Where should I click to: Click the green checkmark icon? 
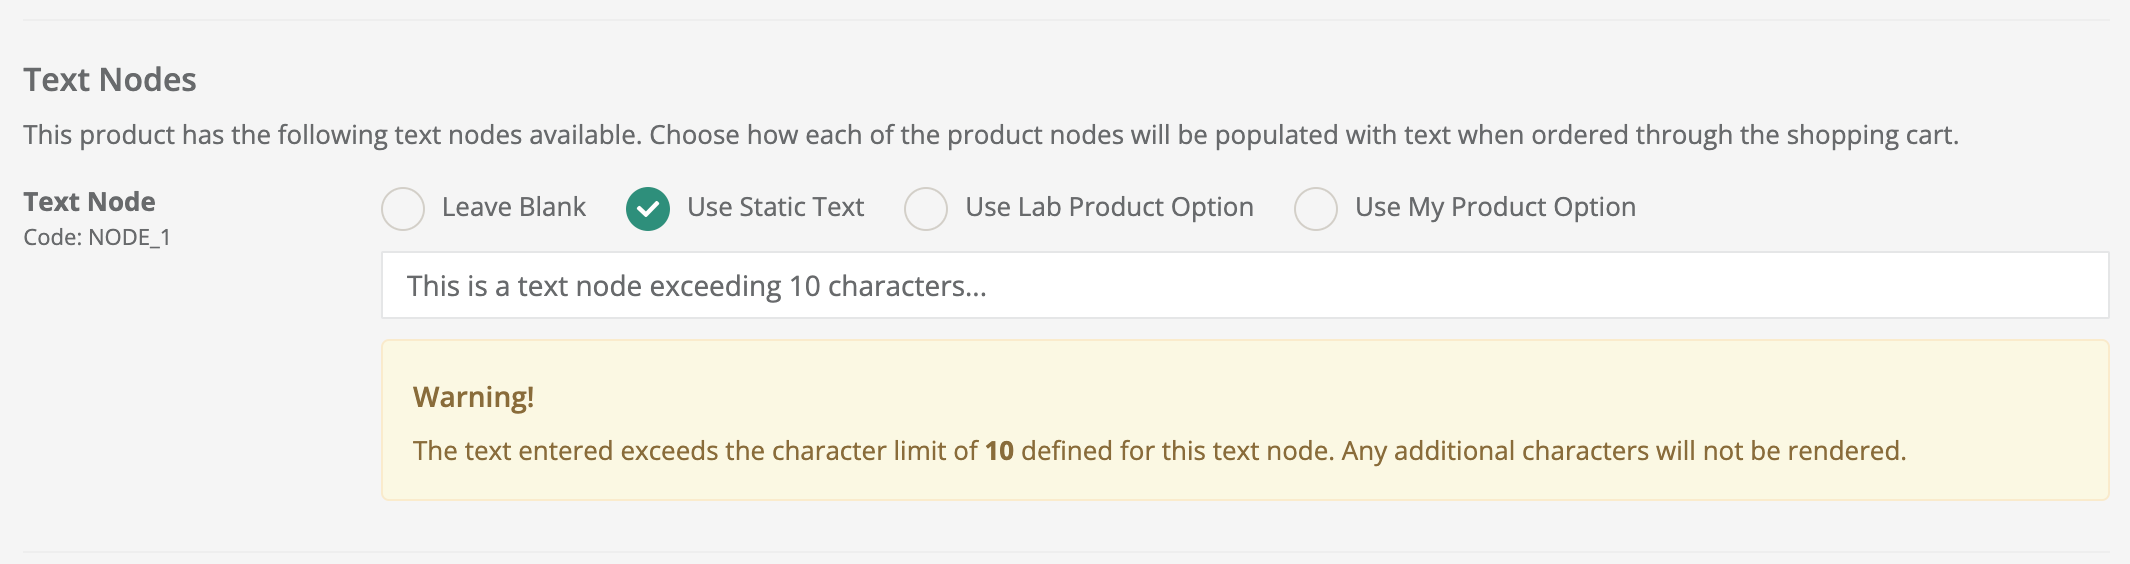[x=648, y=209]
